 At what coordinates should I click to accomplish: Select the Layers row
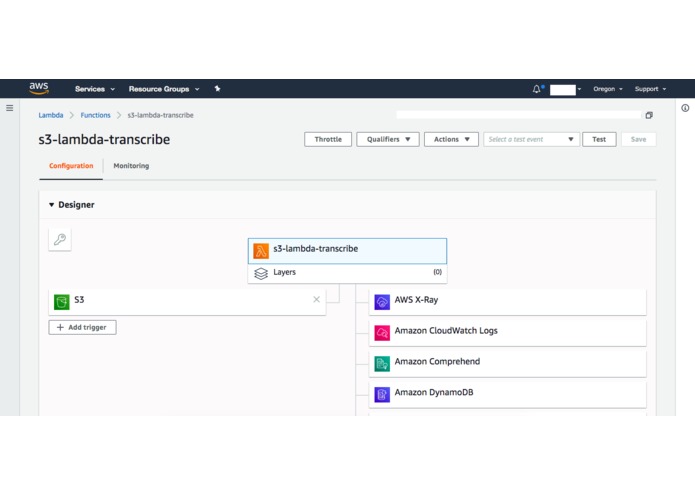click(x=347, y=273)
